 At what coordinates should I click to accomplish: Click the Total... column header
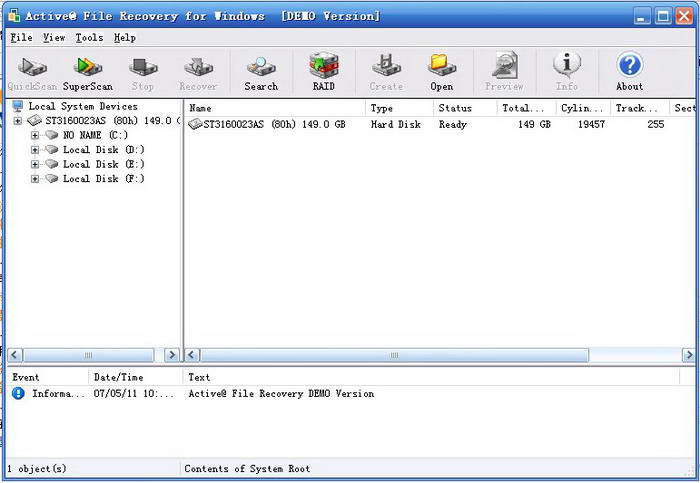point(526,108)
